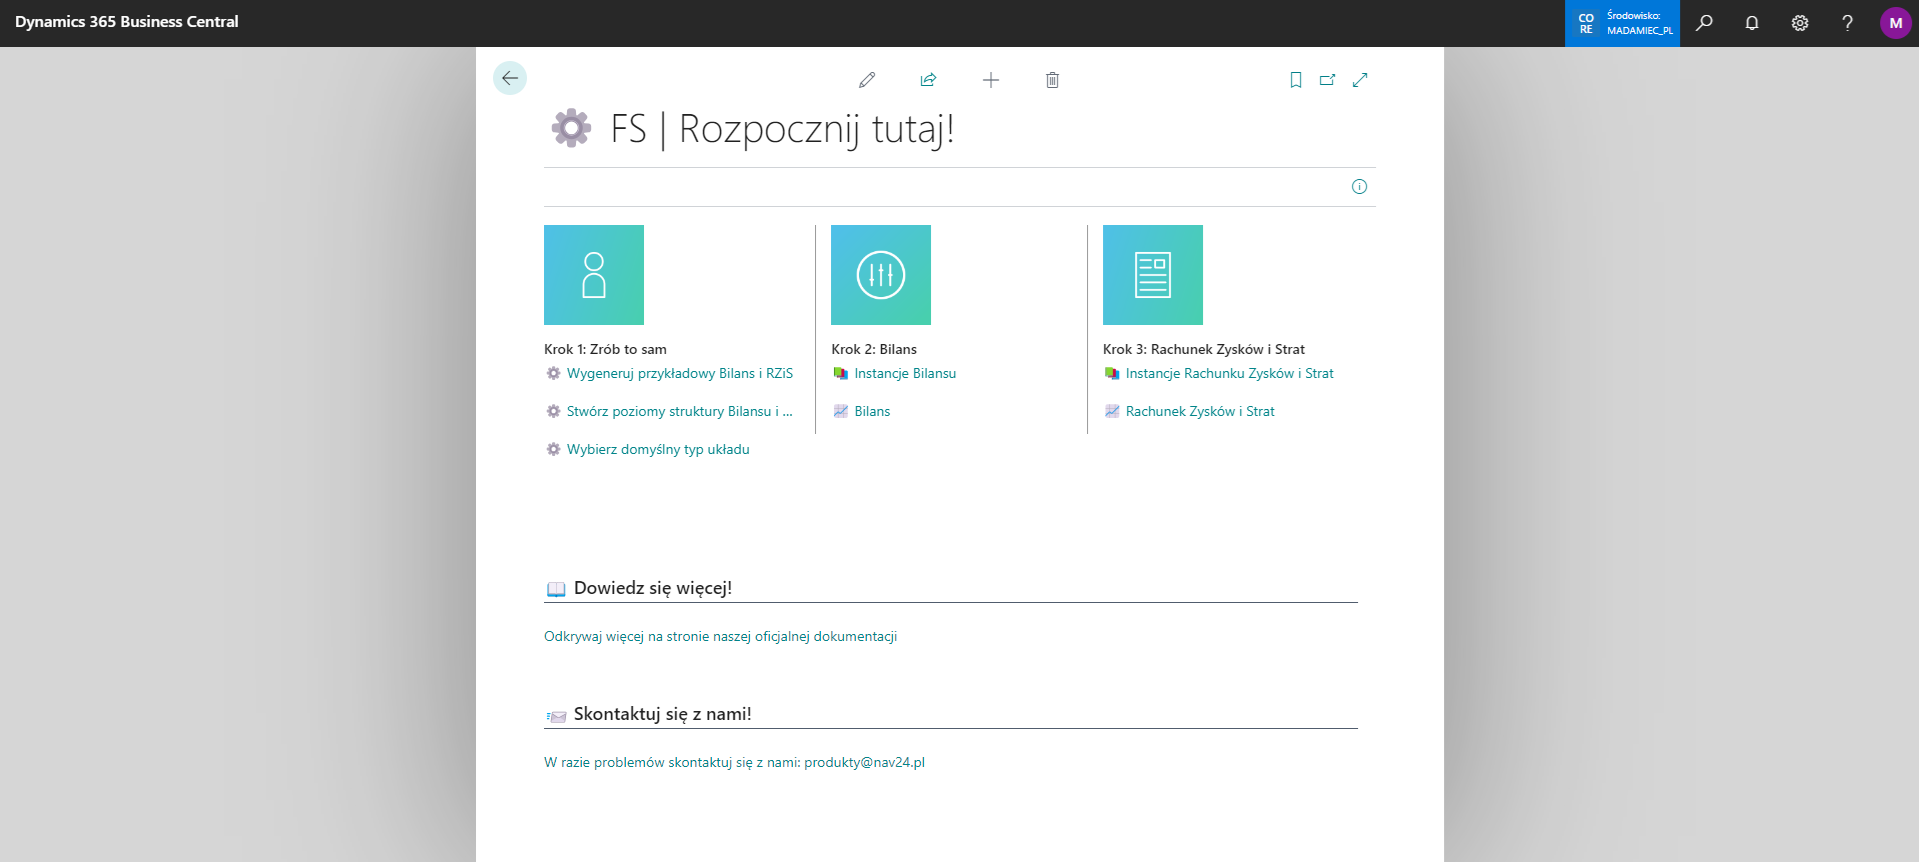Bookmark this page with the bookmark icon
The height and width of the screenshot is (865, 1919).
(1296, 80)
